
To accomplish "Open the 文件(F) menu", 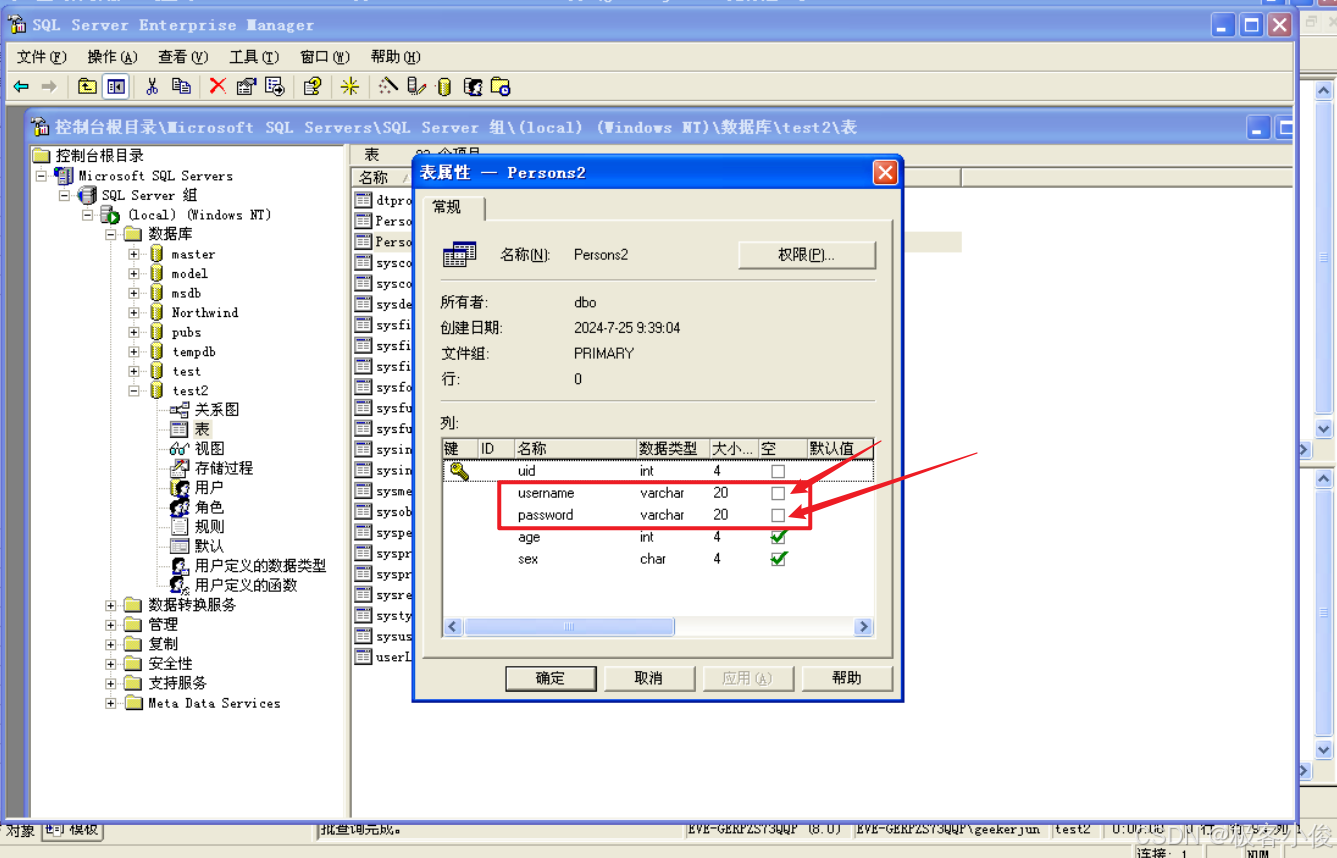I will (42, 57).
